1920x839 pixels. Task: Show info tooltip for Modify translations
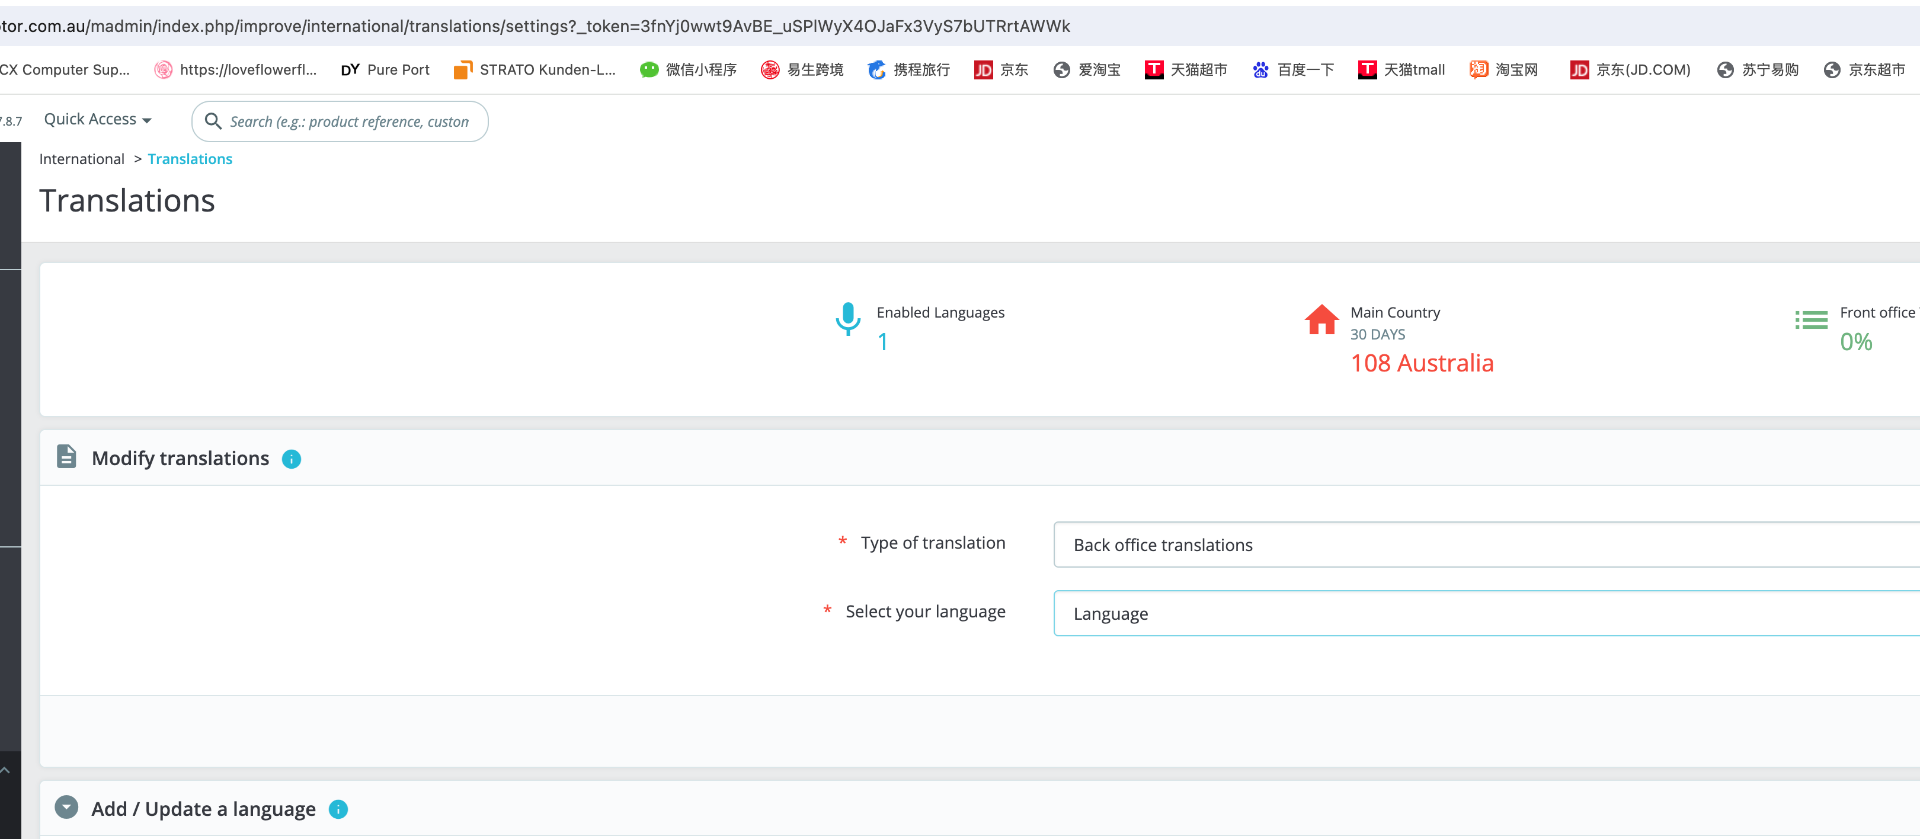tap(291, 459)
